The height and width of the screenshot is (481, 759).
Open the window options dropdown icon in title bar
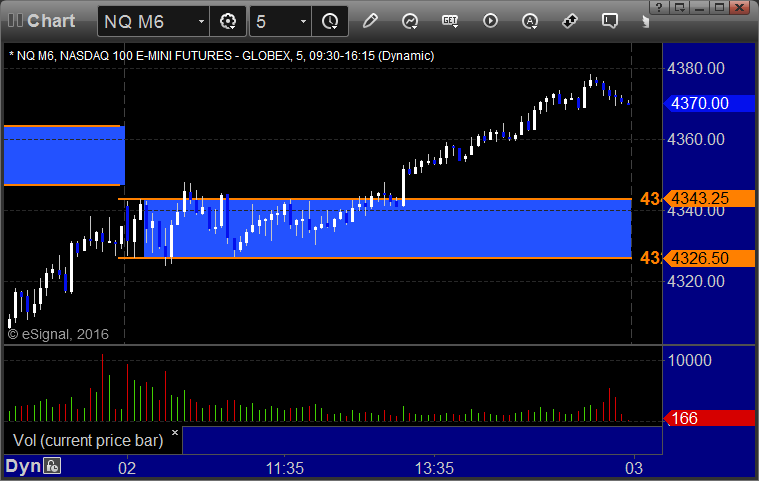[x=680, y=7]
